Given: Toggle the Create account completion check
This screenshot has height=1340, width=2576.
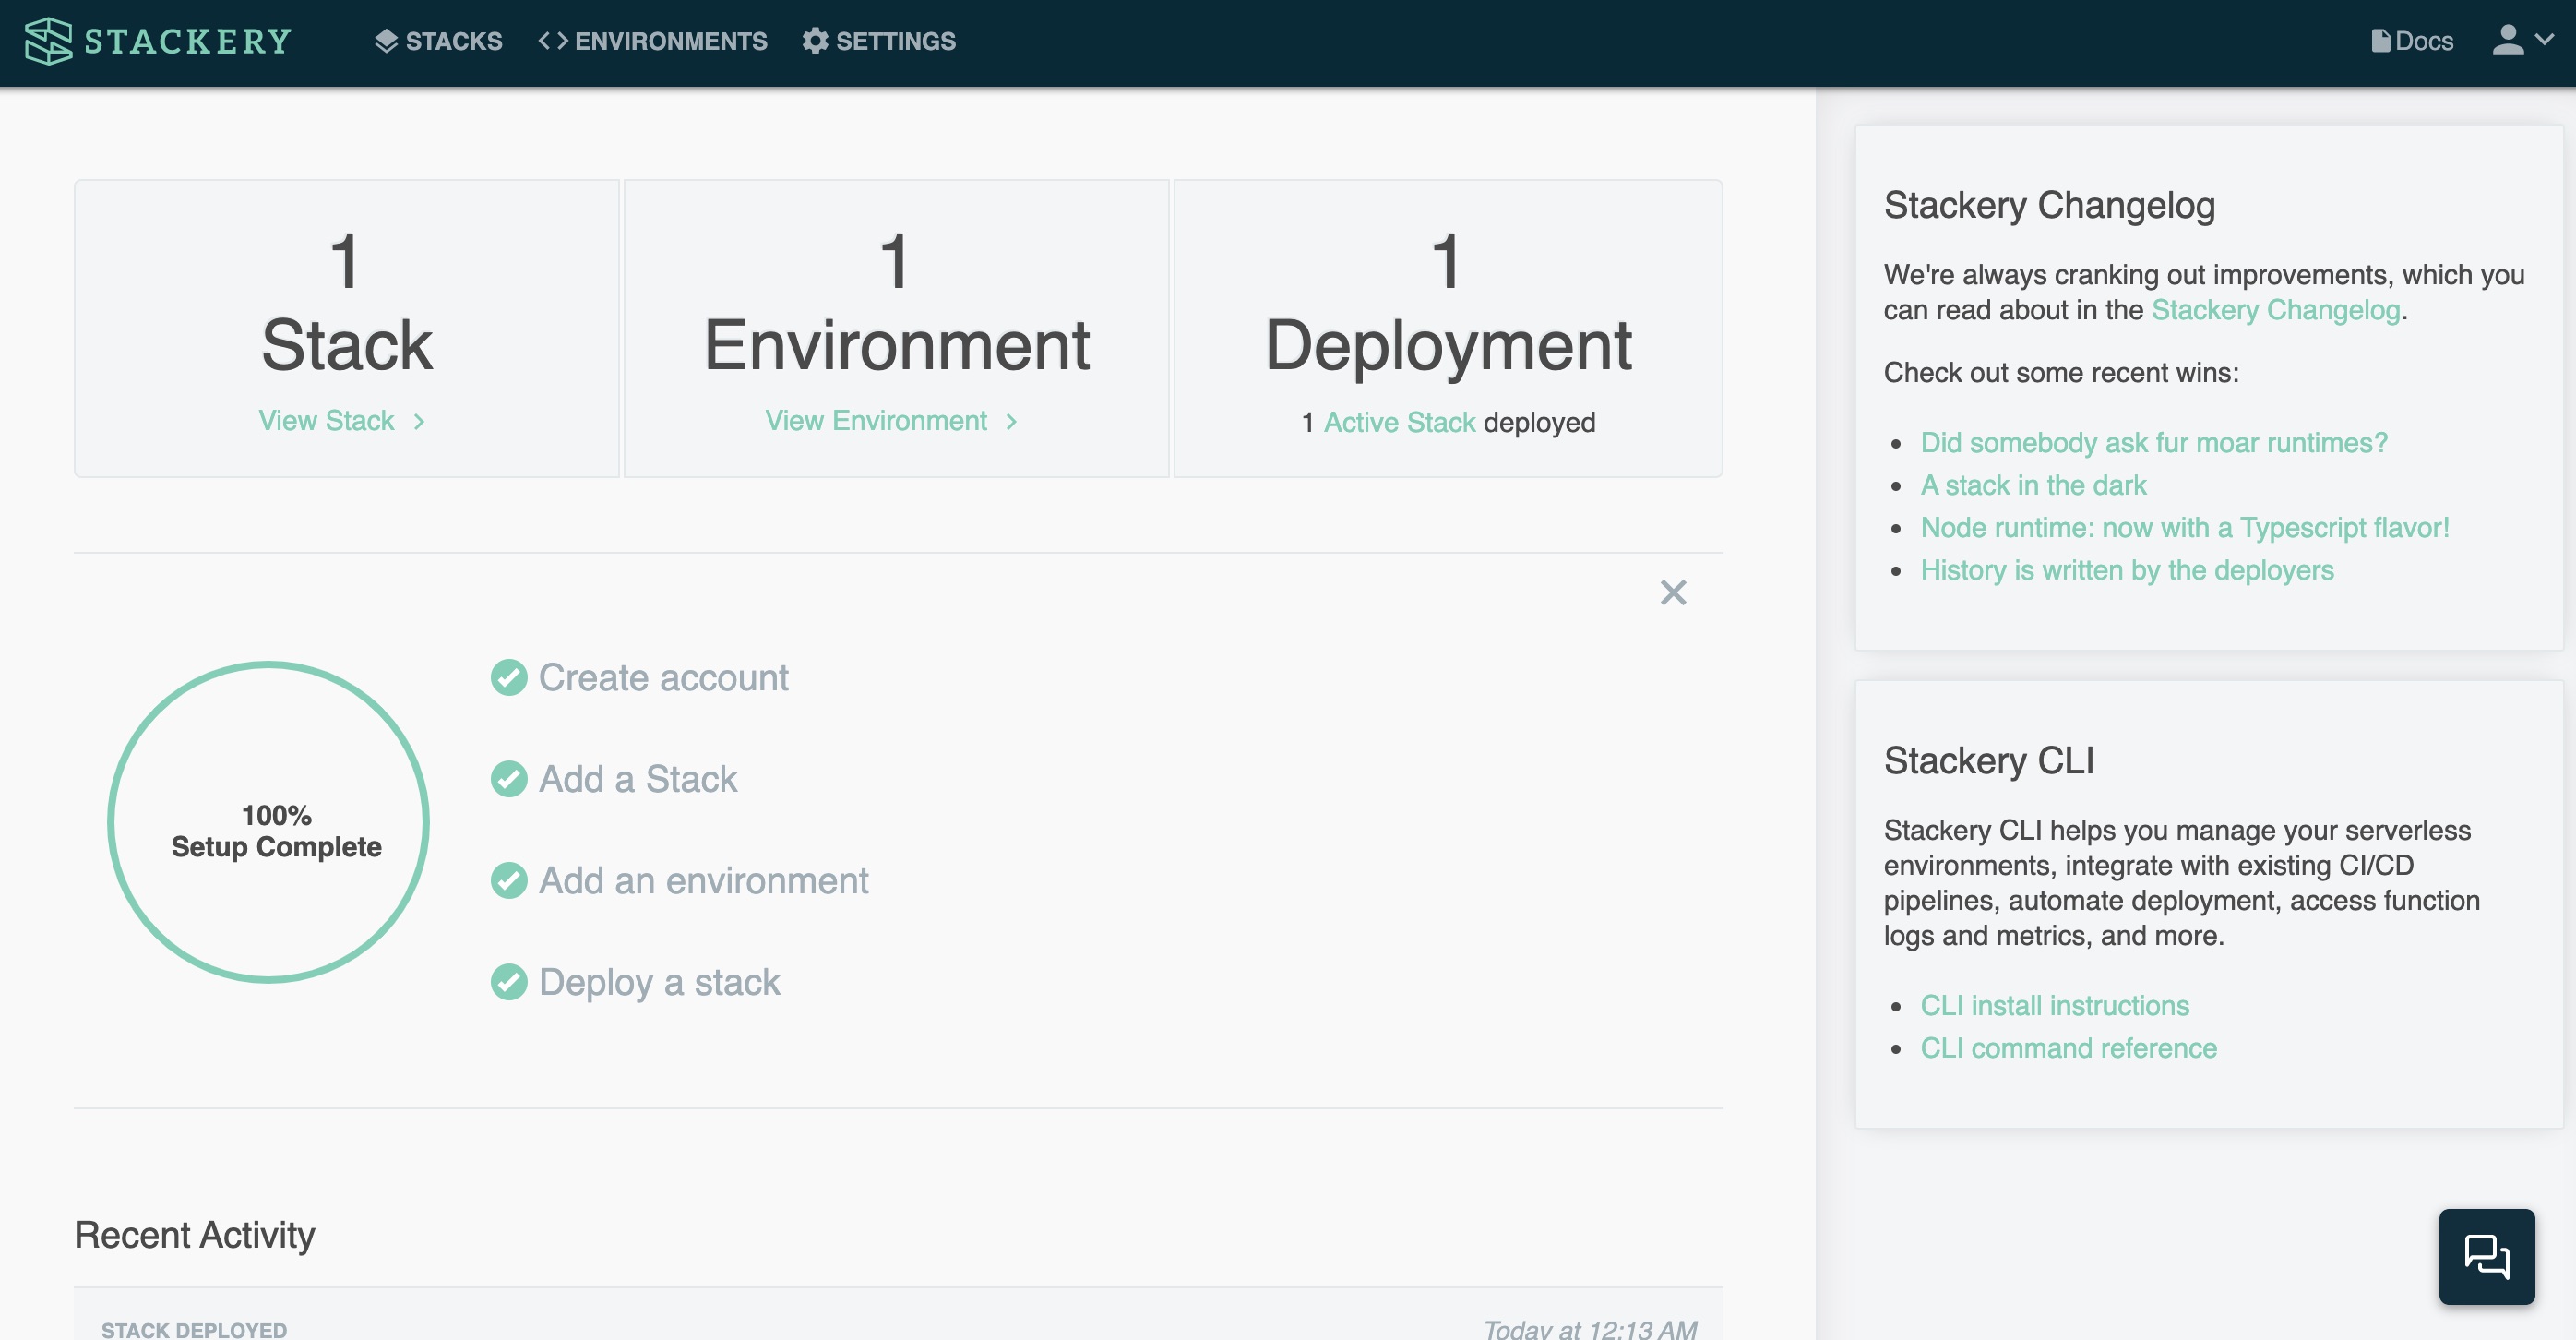Looking at the screenshot, I should (509, 677).
